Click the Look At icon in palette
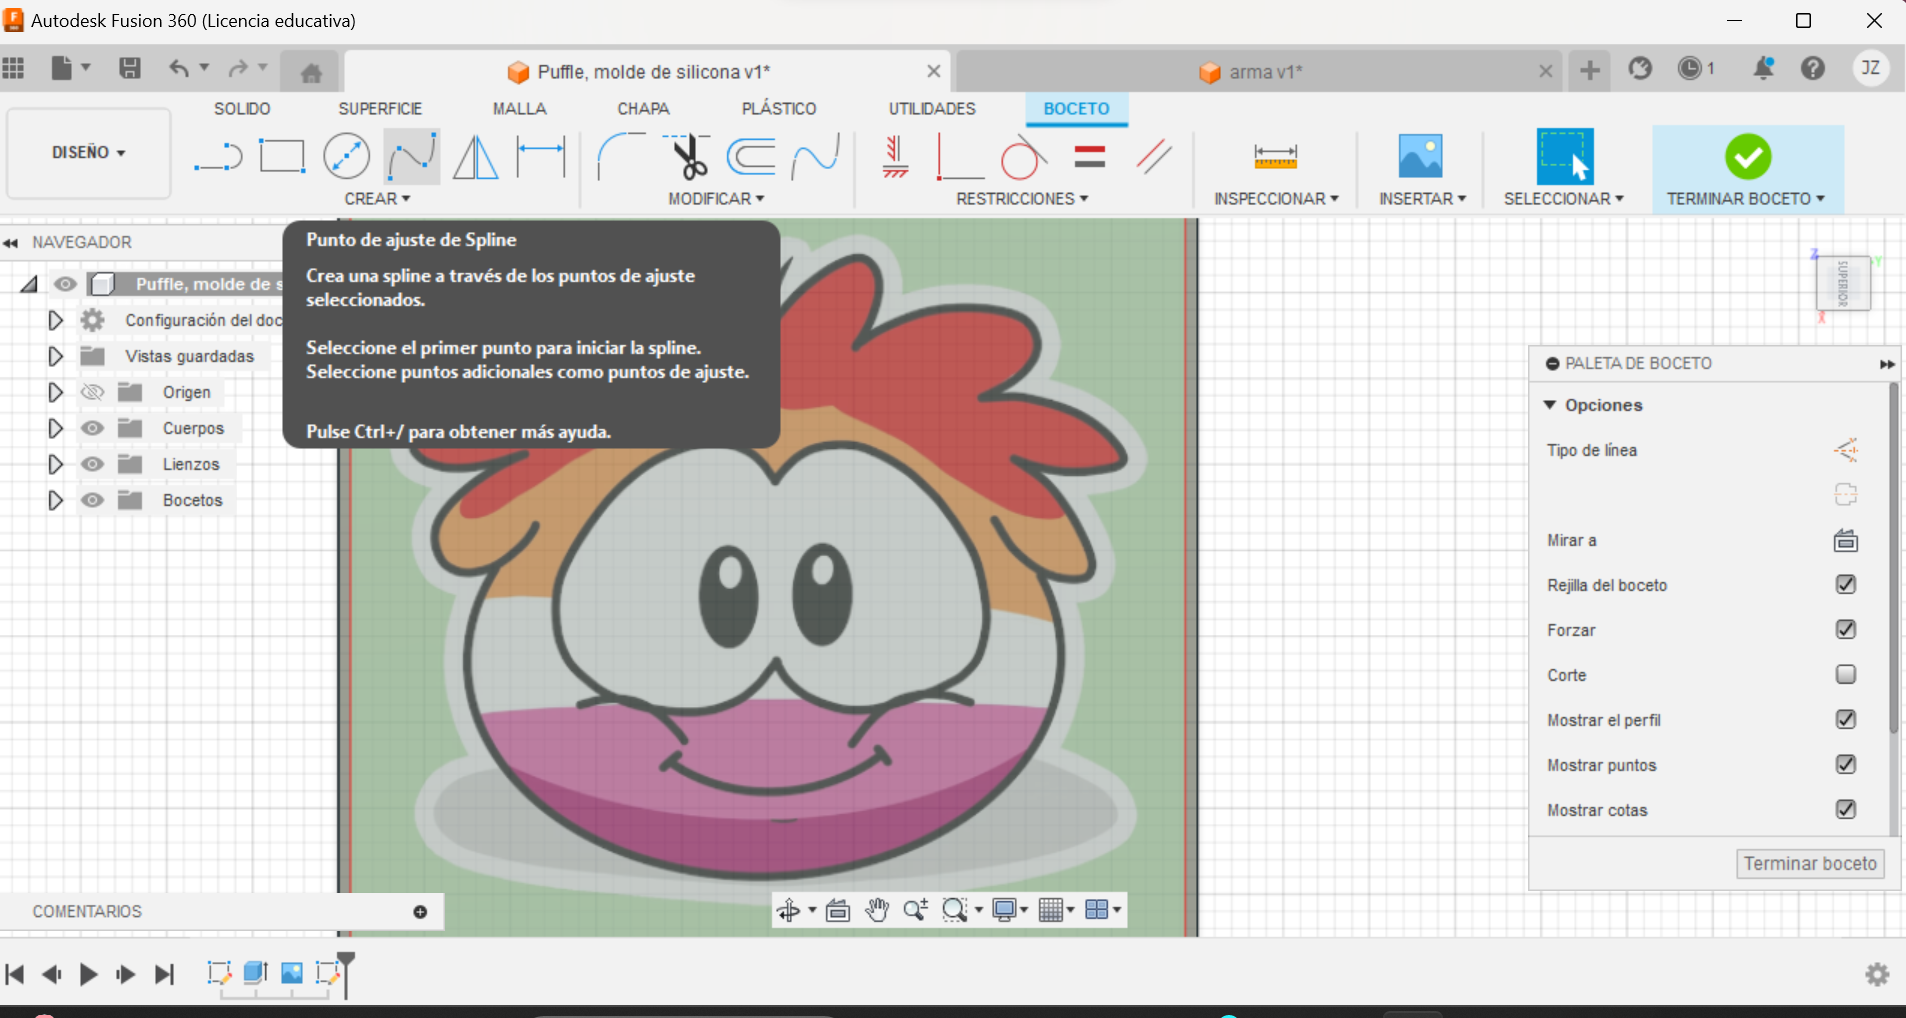The image size is (1906, 1018). (x=1846, y=541)
